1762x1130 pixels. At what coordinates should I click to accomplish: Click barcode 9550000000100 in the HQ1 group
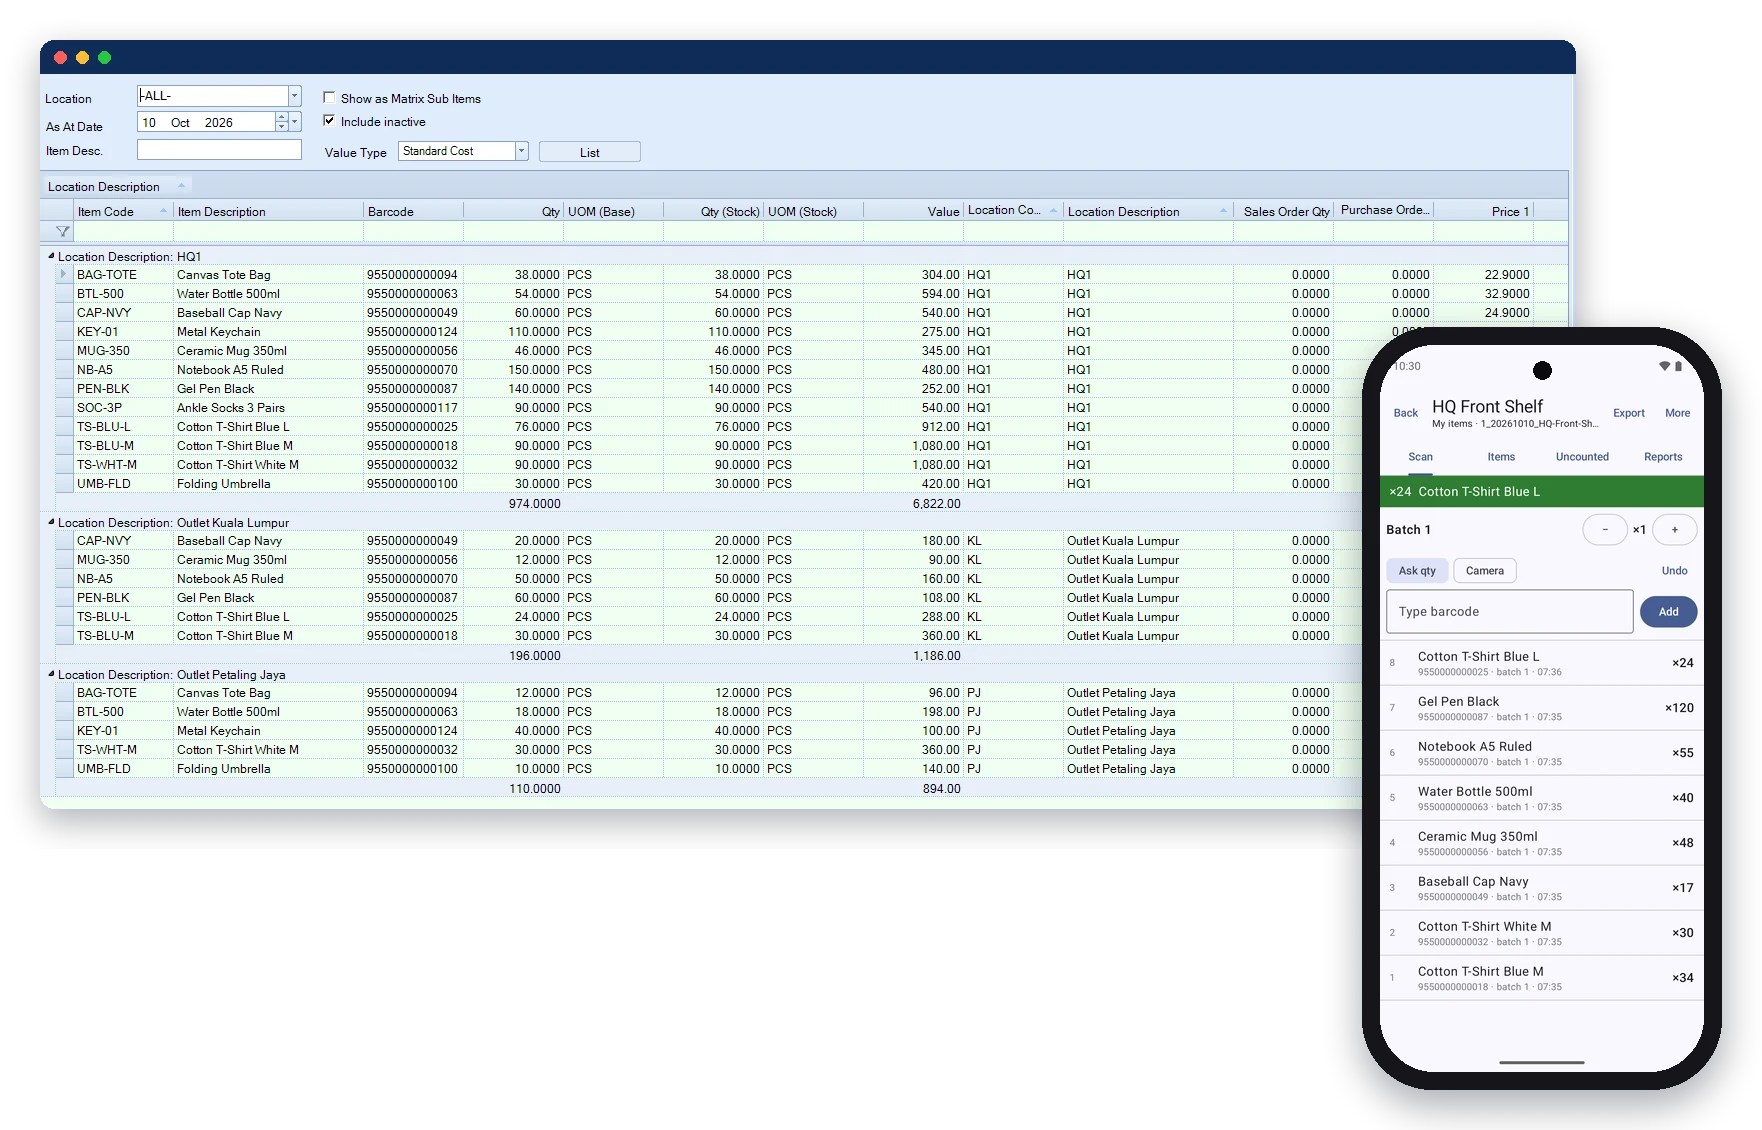(x=412, y=484)
